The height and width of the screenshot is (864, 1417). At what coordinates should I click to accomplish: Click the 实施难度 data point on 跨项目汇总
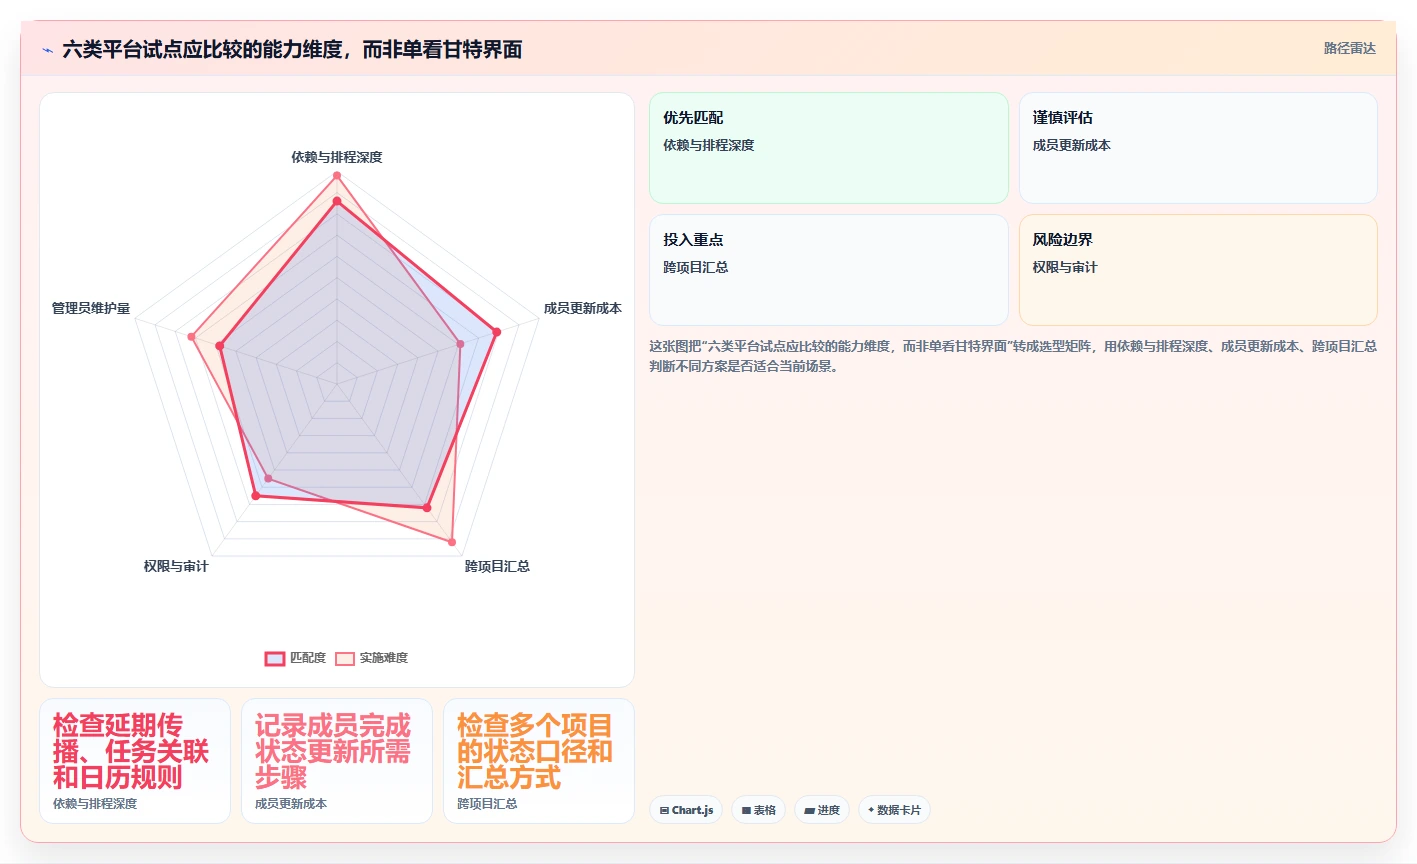(x=452, y=542)
